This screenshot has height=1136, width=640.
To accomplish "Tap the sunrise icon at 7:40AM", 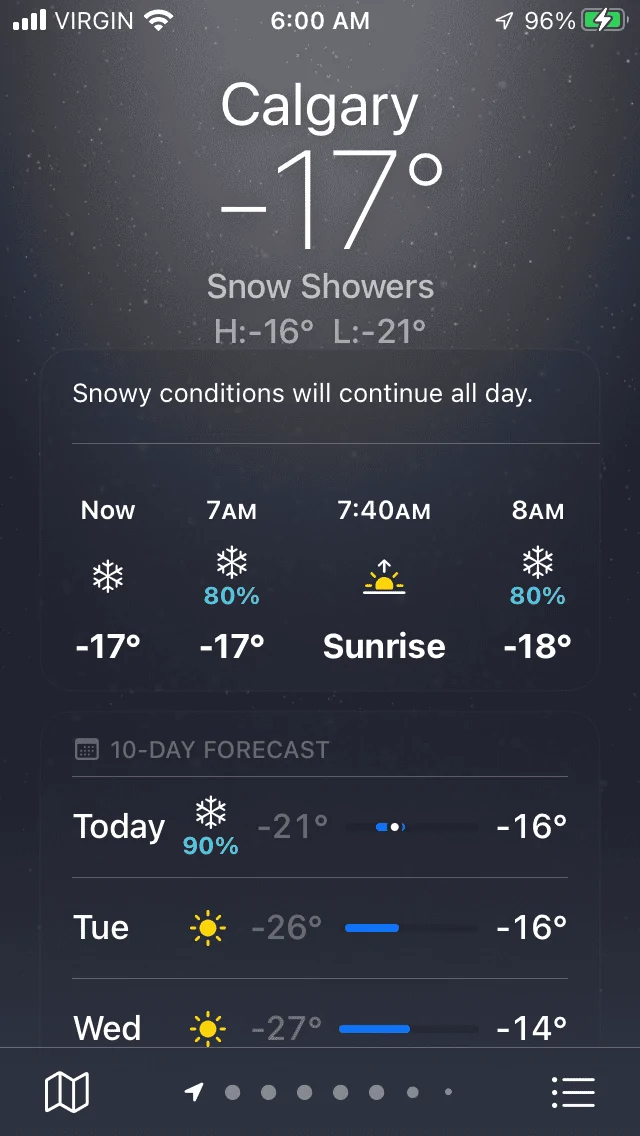I will tap(384, 577).
